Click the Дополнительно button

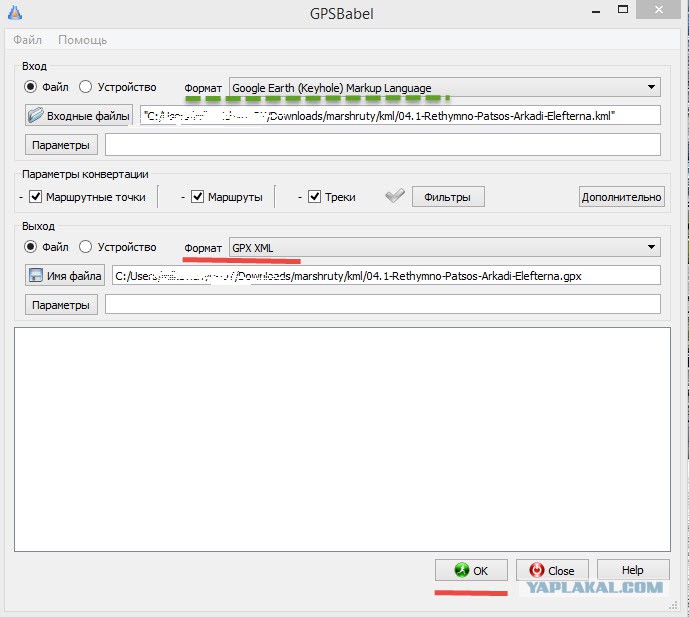click(622, 196)
